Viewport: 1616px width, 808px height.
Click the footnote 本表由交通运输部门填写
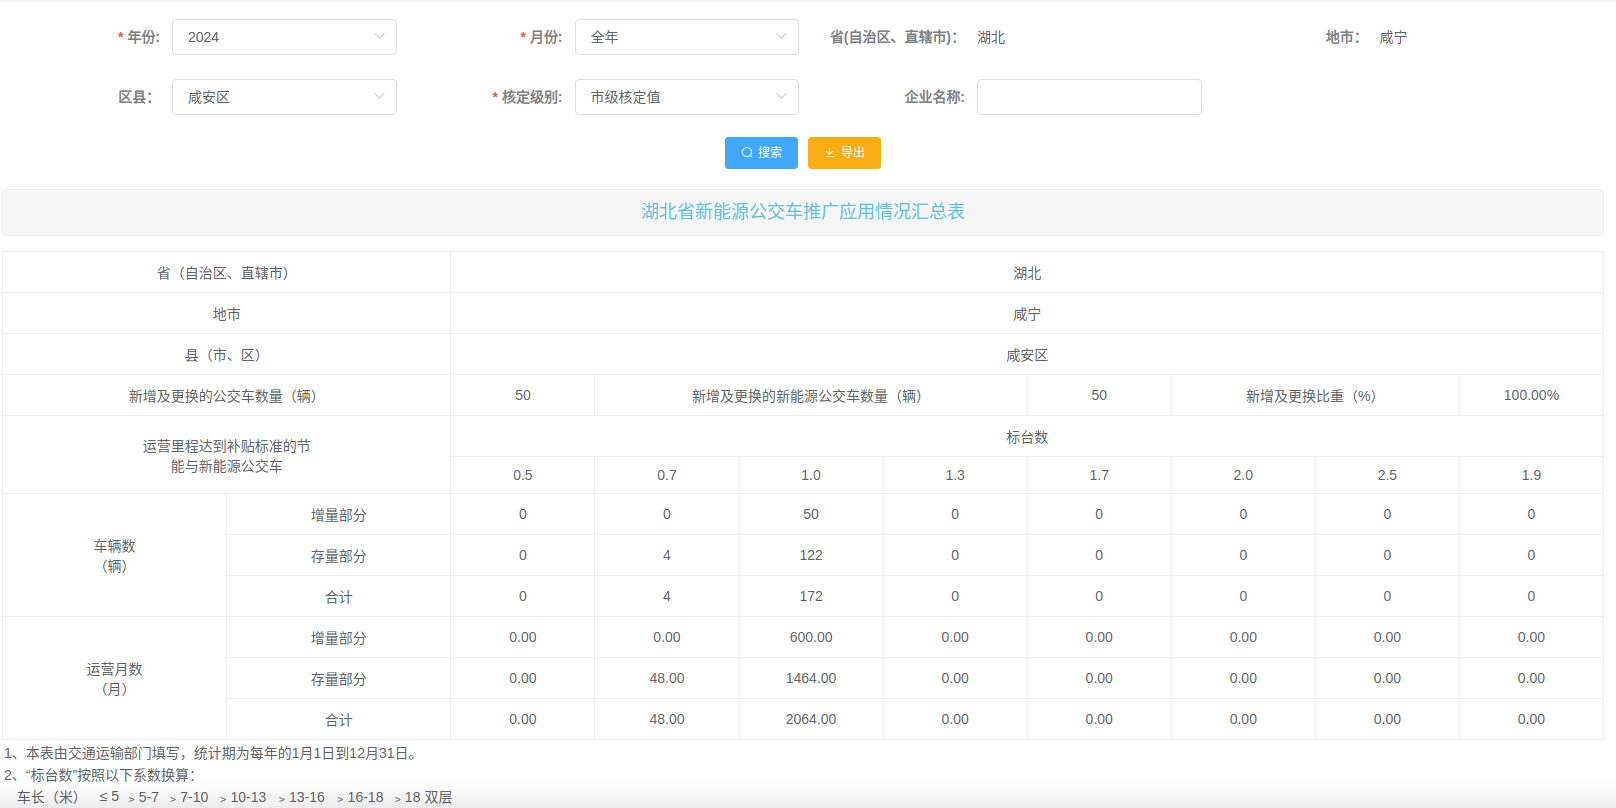coord(213,753)
